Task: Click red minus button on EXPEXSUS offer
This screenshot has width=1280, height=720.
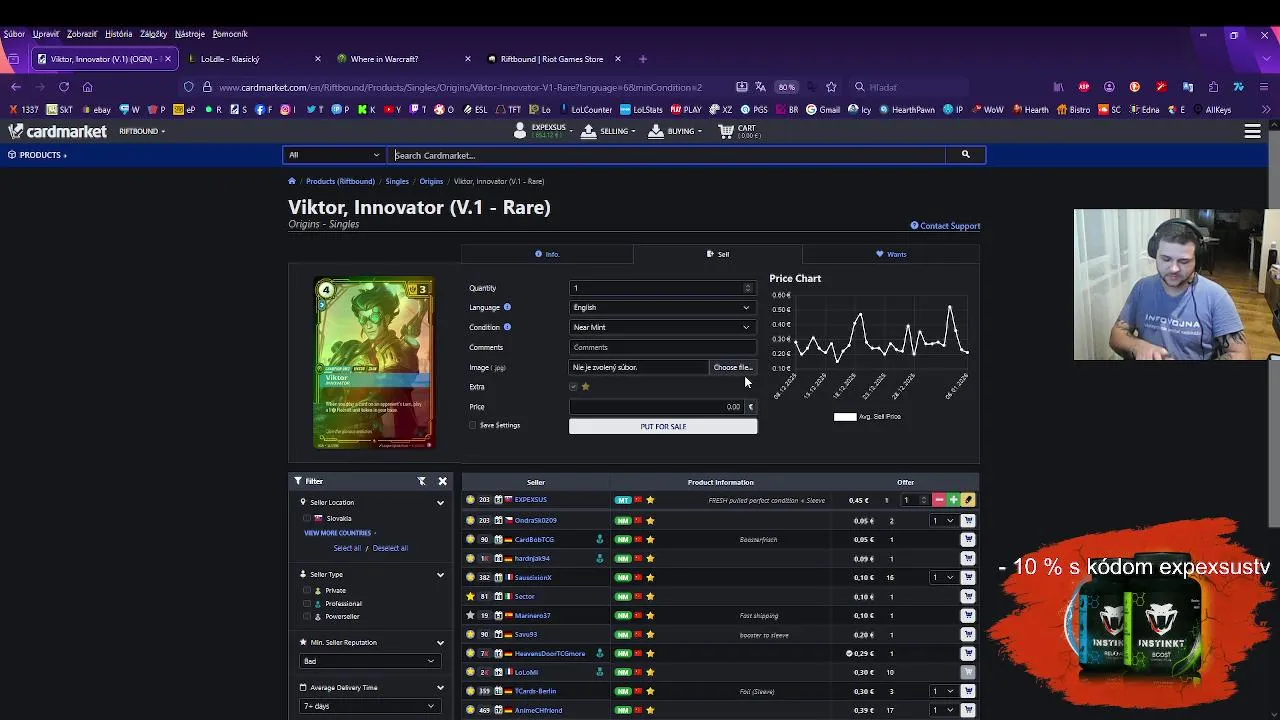Action: (939, 500)
